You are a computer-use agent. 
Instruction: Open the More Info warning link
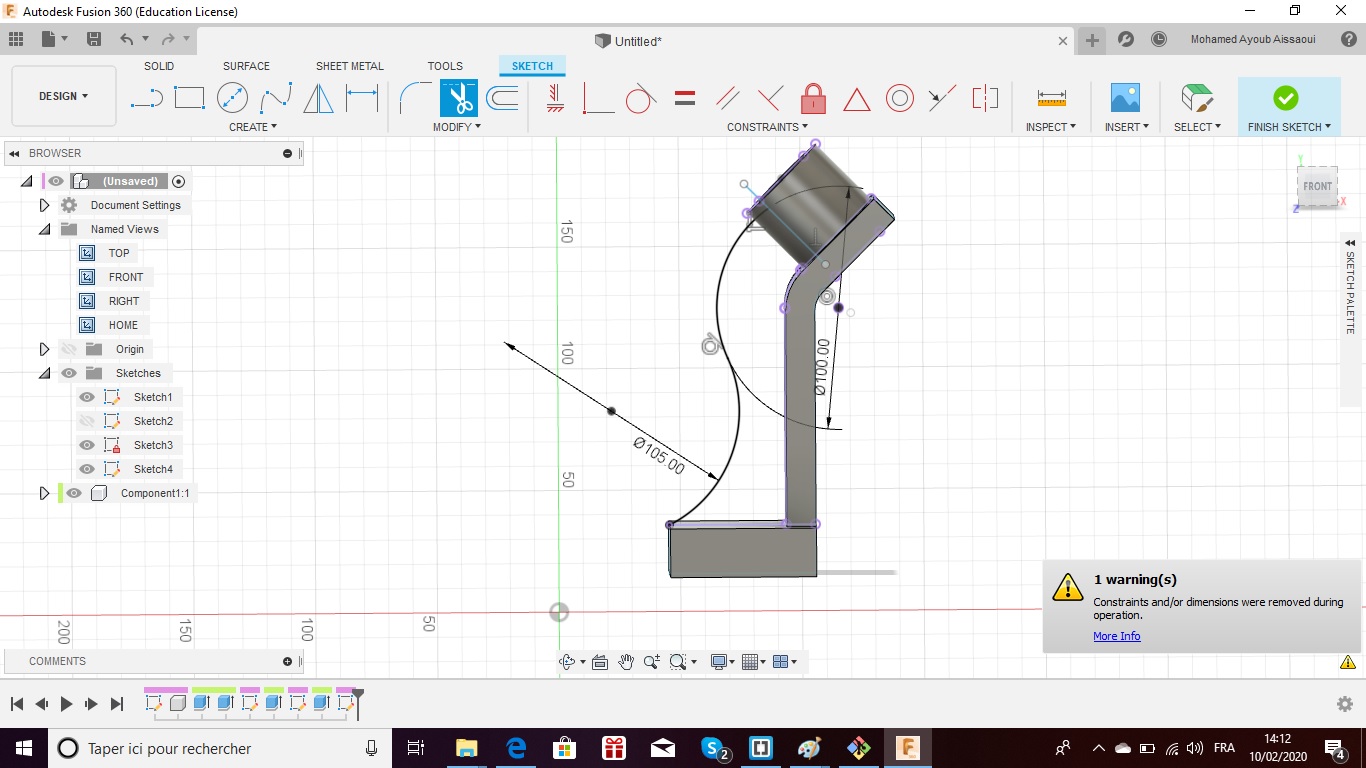1116,636
